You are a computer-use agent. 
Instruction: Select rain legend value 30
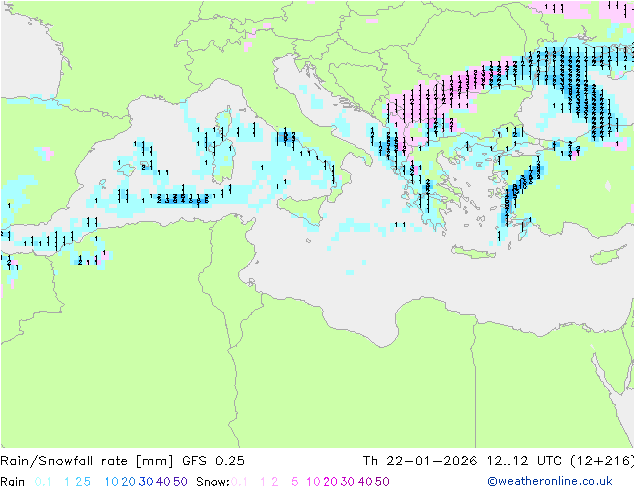click(x=146, y=482)
